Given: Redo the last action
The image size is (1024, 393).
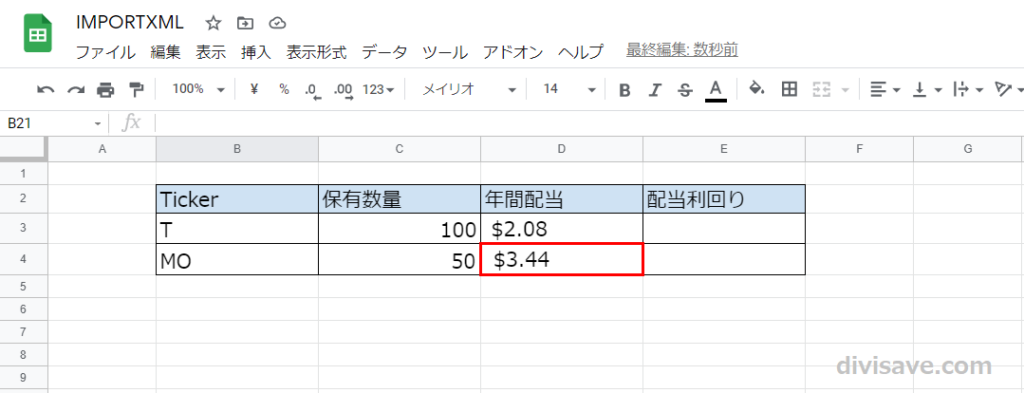Looking at the screenshot, I should (76, 89).
